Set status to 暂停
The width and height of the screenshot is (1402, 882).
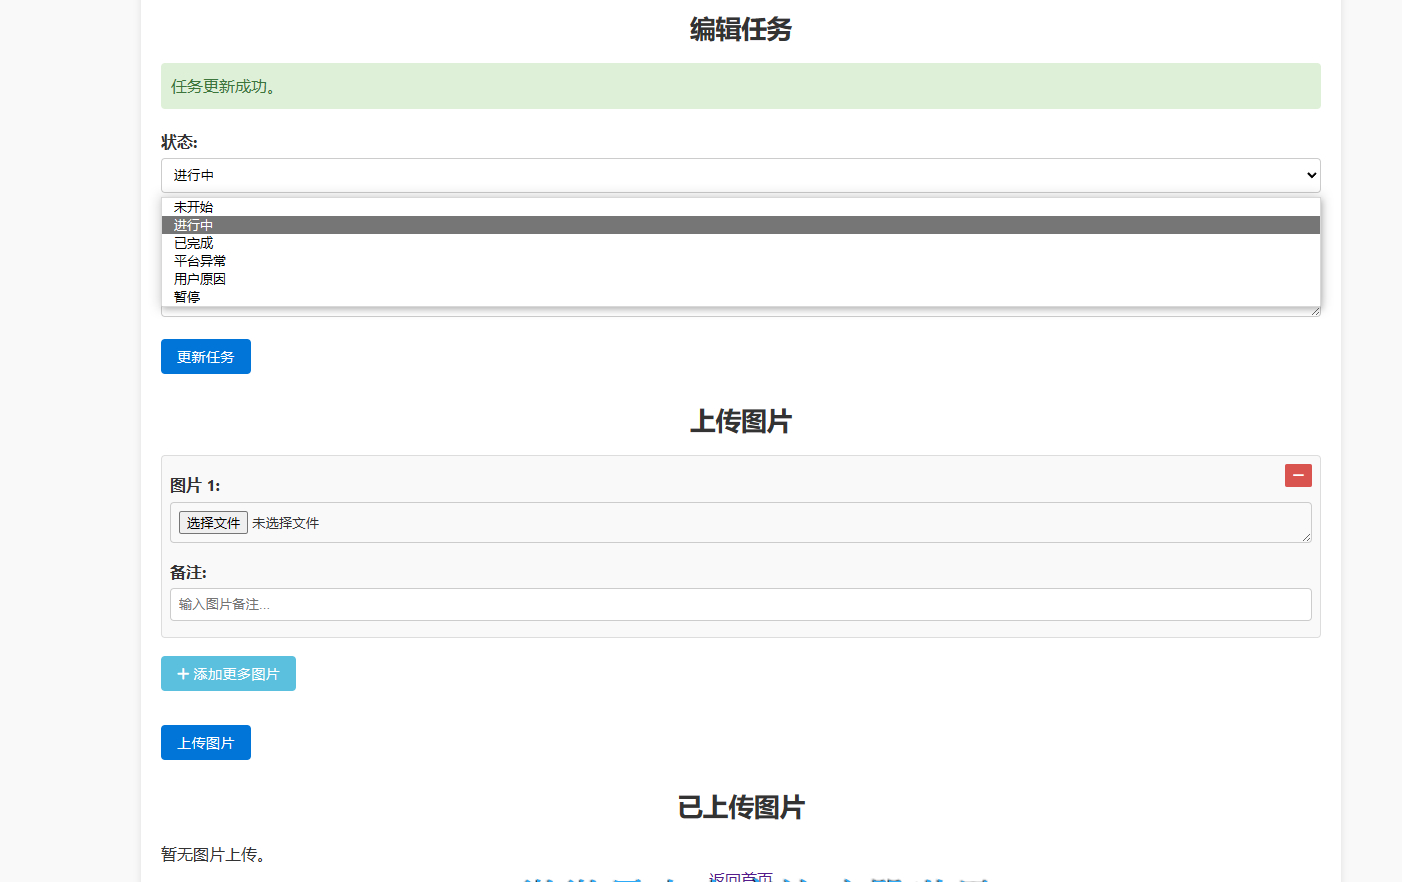pos(187,297)
